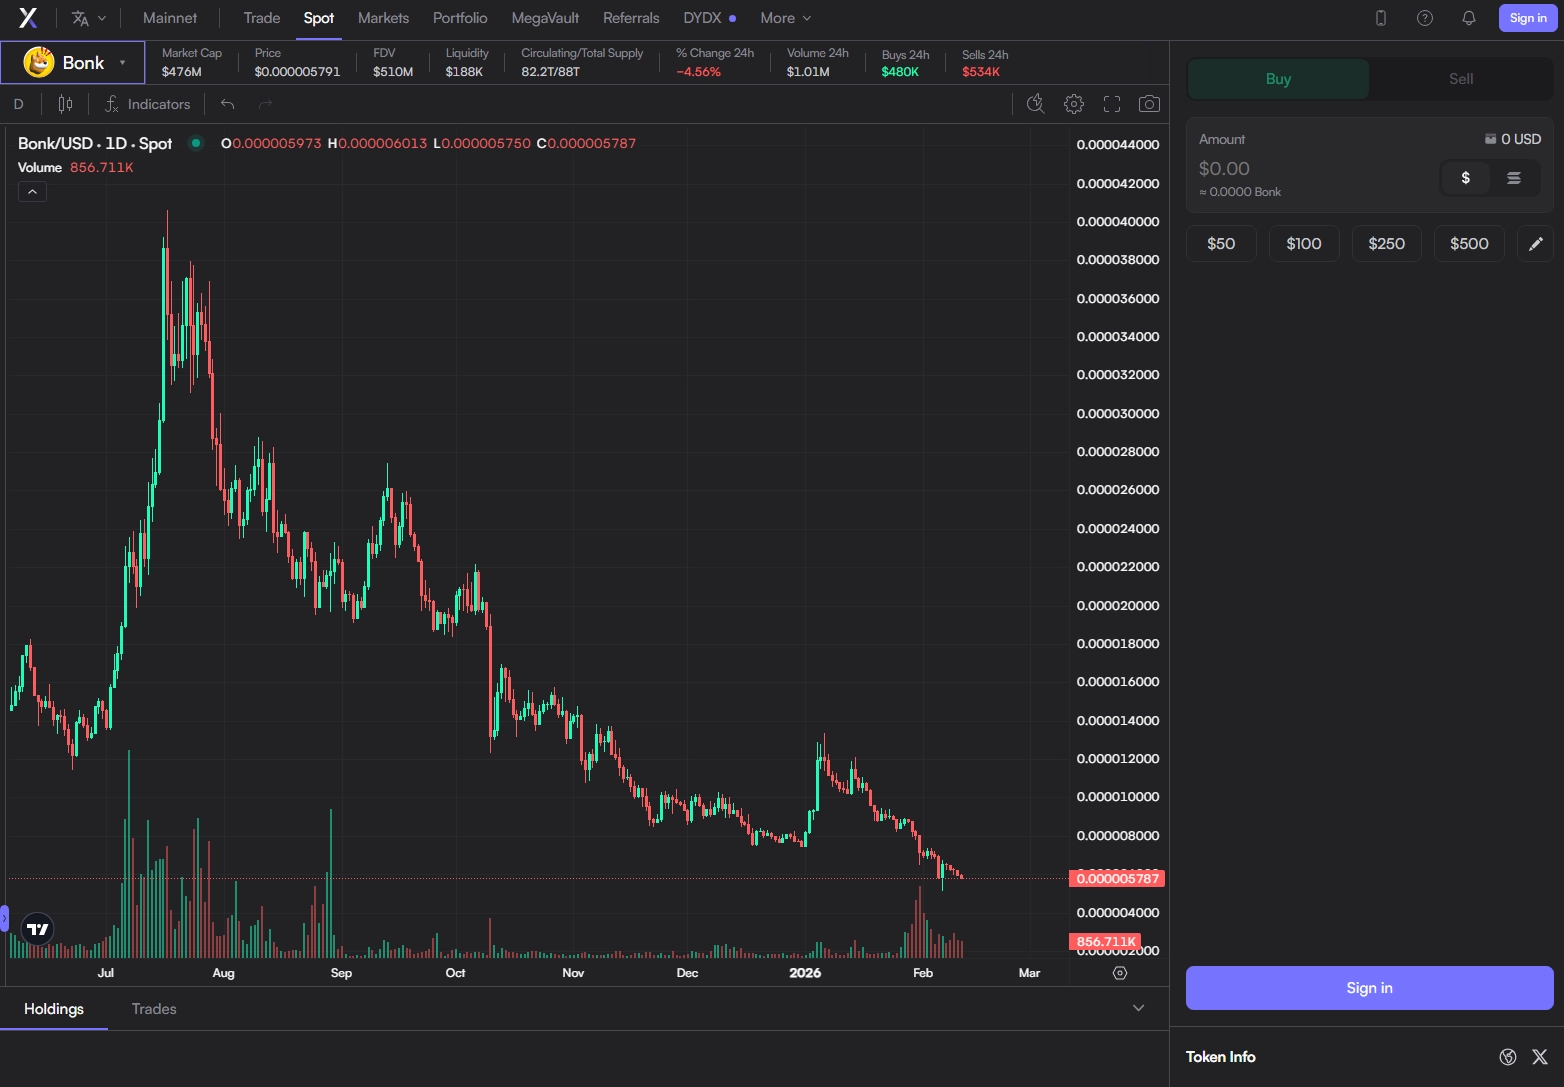Toggle fullscreen chart mode
The image size is (1564, 1087).
click(1112, 104)
